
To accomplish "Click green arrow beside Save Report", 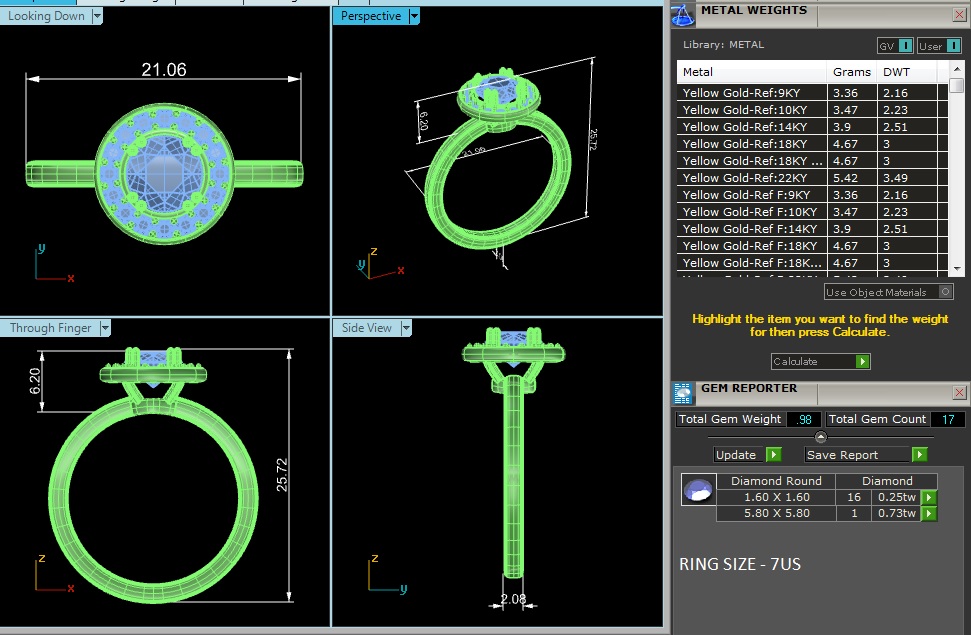I will [x=919, y=455].
